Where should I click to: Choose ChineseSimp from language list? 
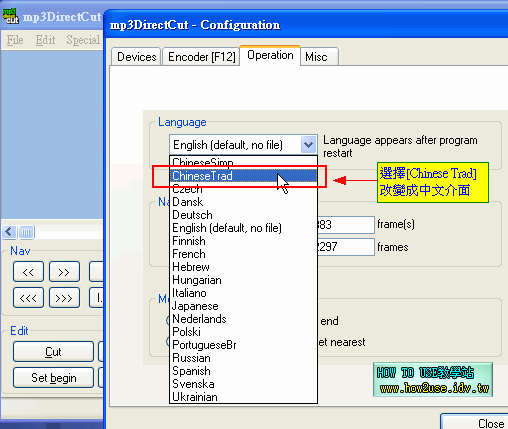click(x=243, y=162)
